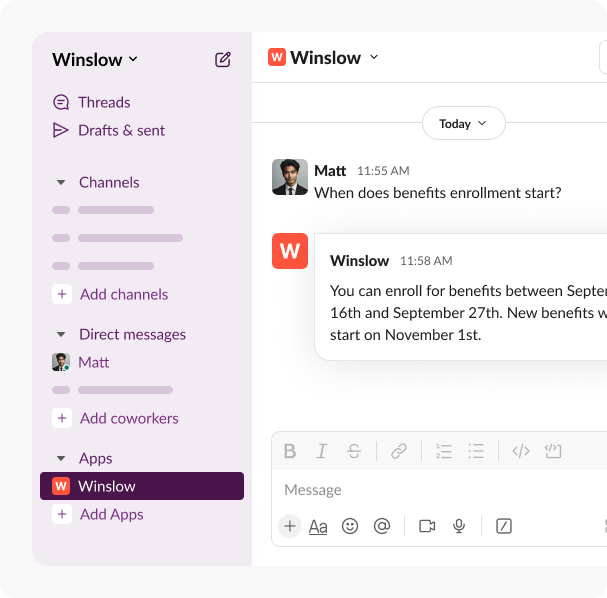
Task: Open the Threads view
Action: (x=92, y=102)
